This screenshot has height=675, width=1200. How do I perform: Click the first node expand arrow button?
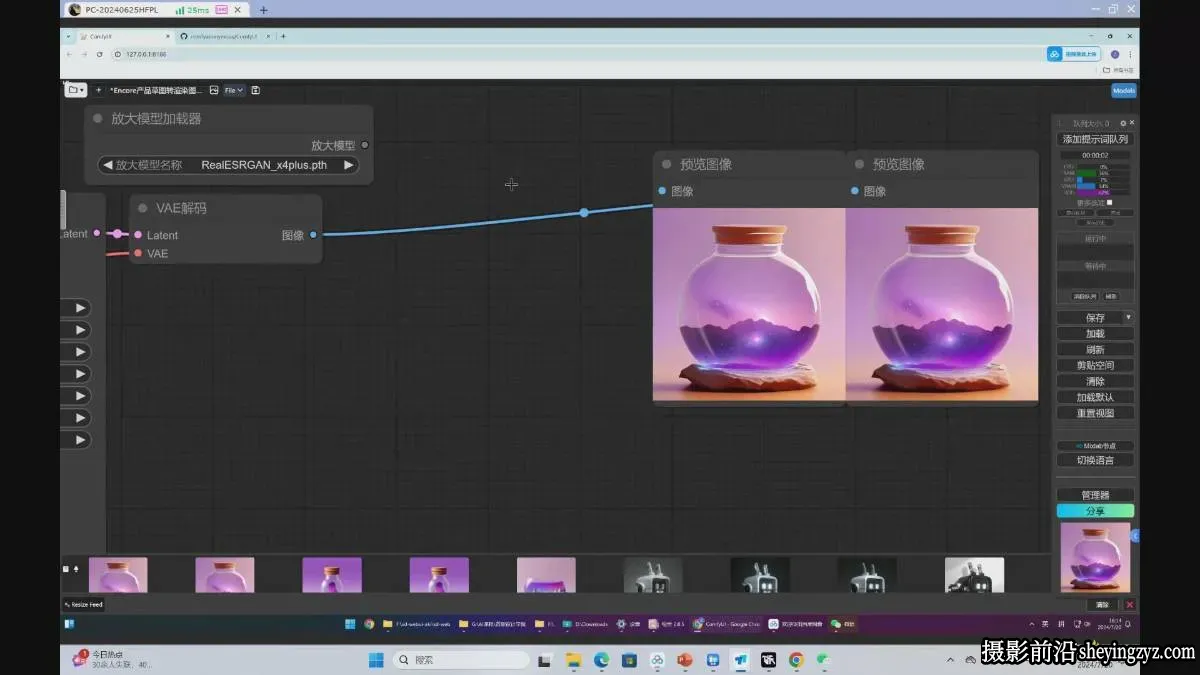tap(81, 308)
